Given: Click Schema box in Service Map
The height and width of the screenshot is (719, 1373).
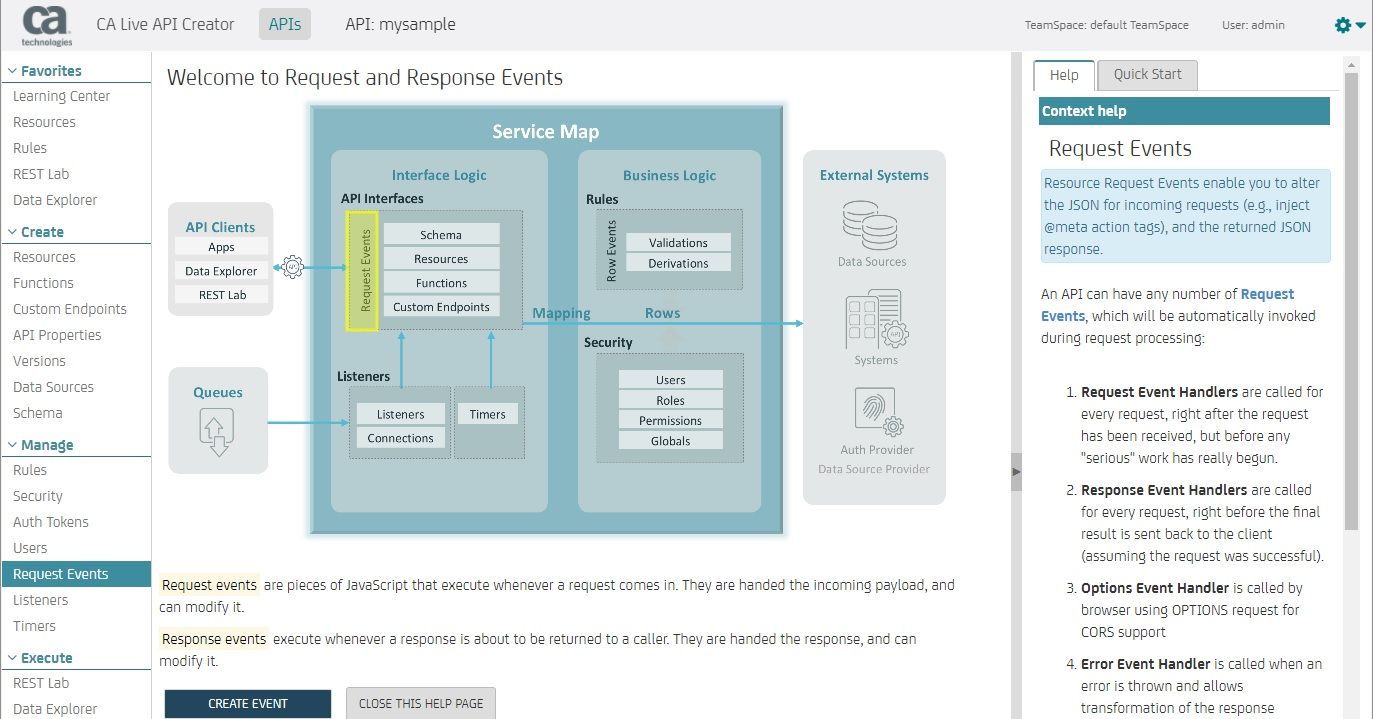Looking at the screenshot, I should coord(441,235).
